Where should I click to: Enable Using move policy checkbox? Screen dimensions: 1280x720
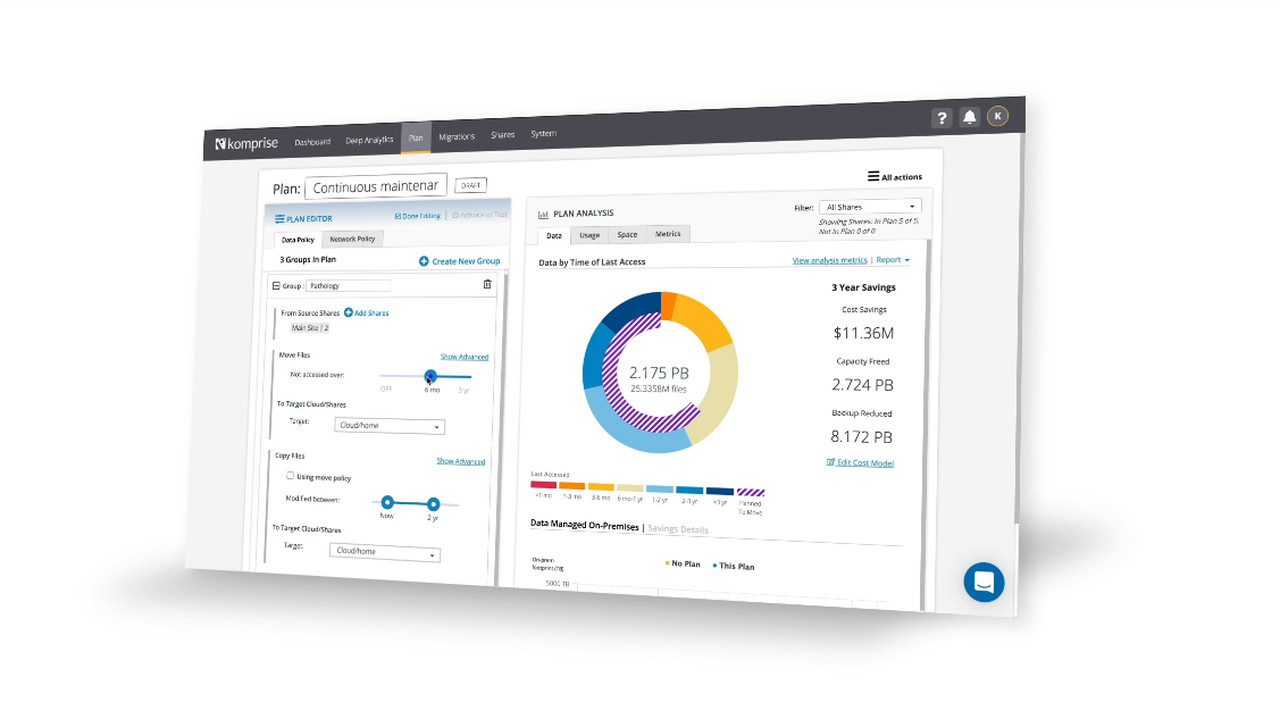pyautogui.click(x=291, y=476)
